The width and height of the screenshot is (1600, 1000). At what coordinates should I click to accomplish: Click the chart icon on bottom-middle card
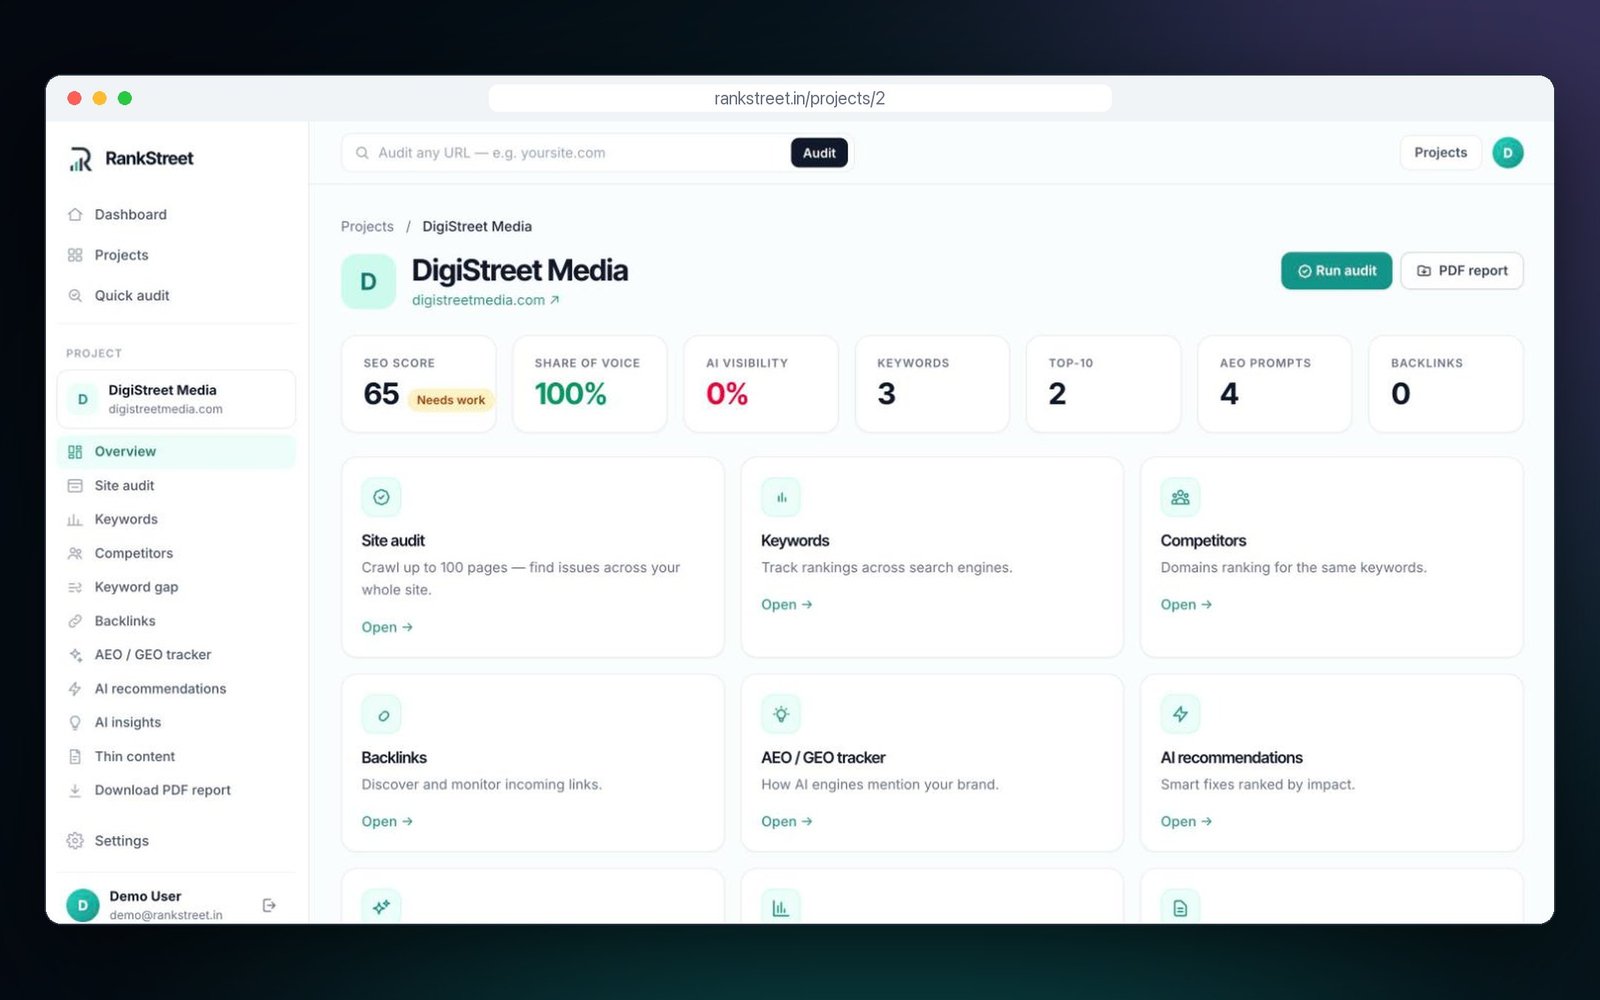point(781,907)
